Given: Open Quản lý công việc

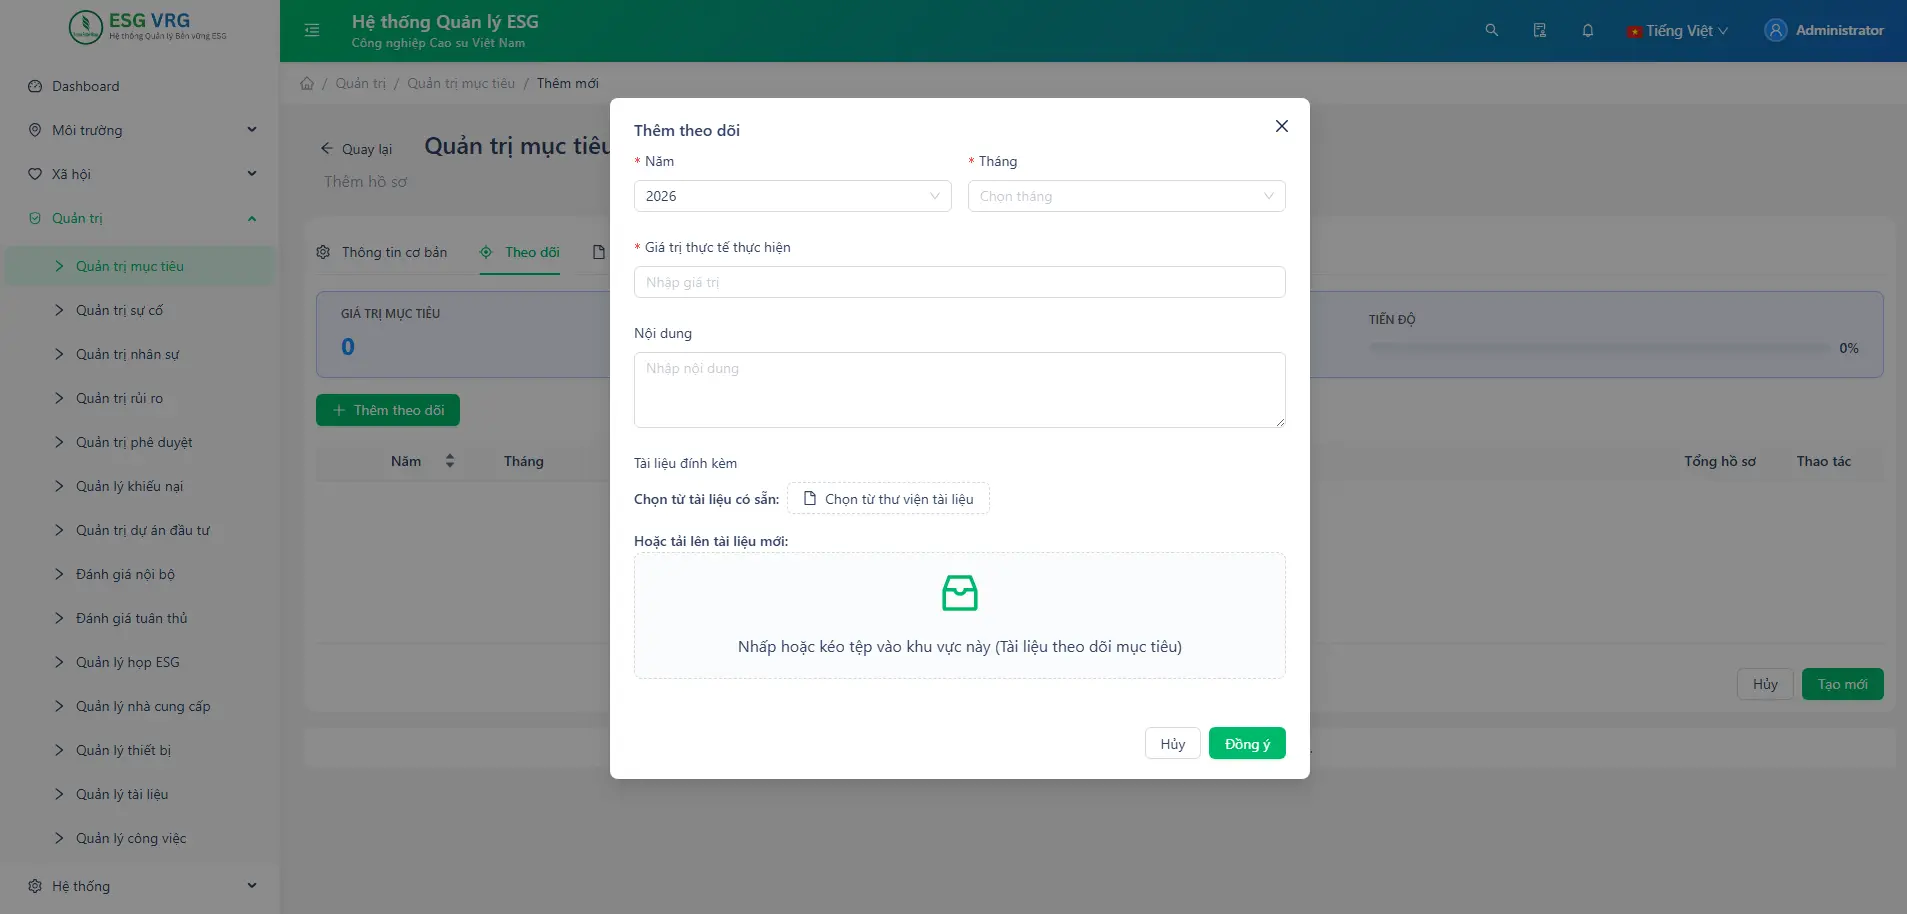Looking at the screenshot, I should 140,838.
